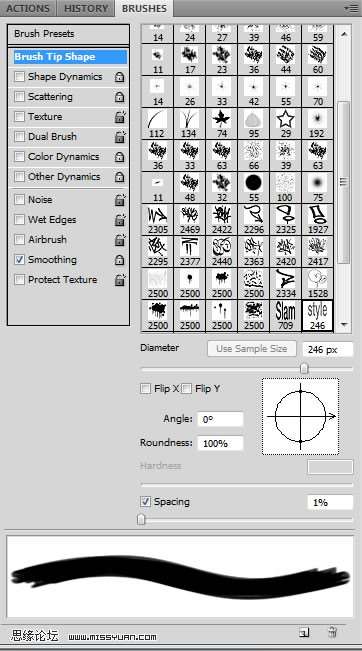Select the grass blade brush 134
Viewport: 362px width, 651px height.
click(190, 124)
